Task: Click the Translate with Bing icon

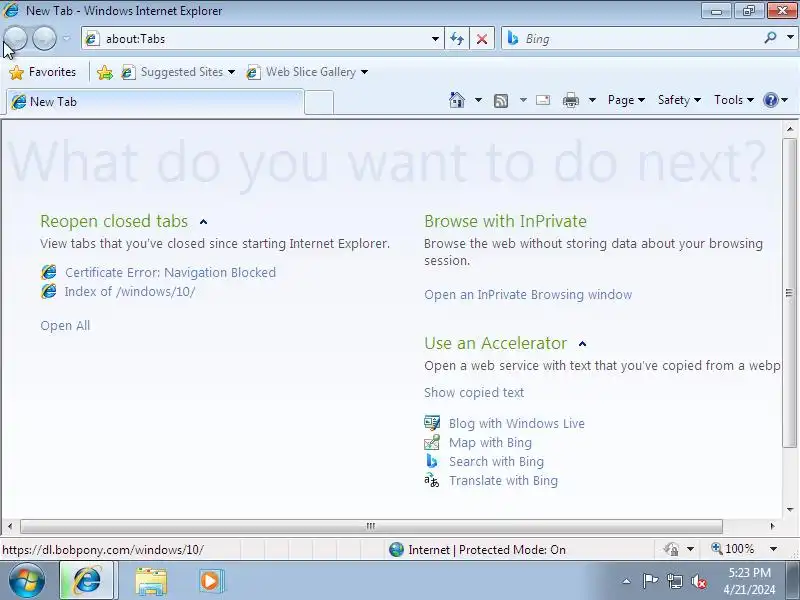Action: pyautogui.click(x=432, y=480)
